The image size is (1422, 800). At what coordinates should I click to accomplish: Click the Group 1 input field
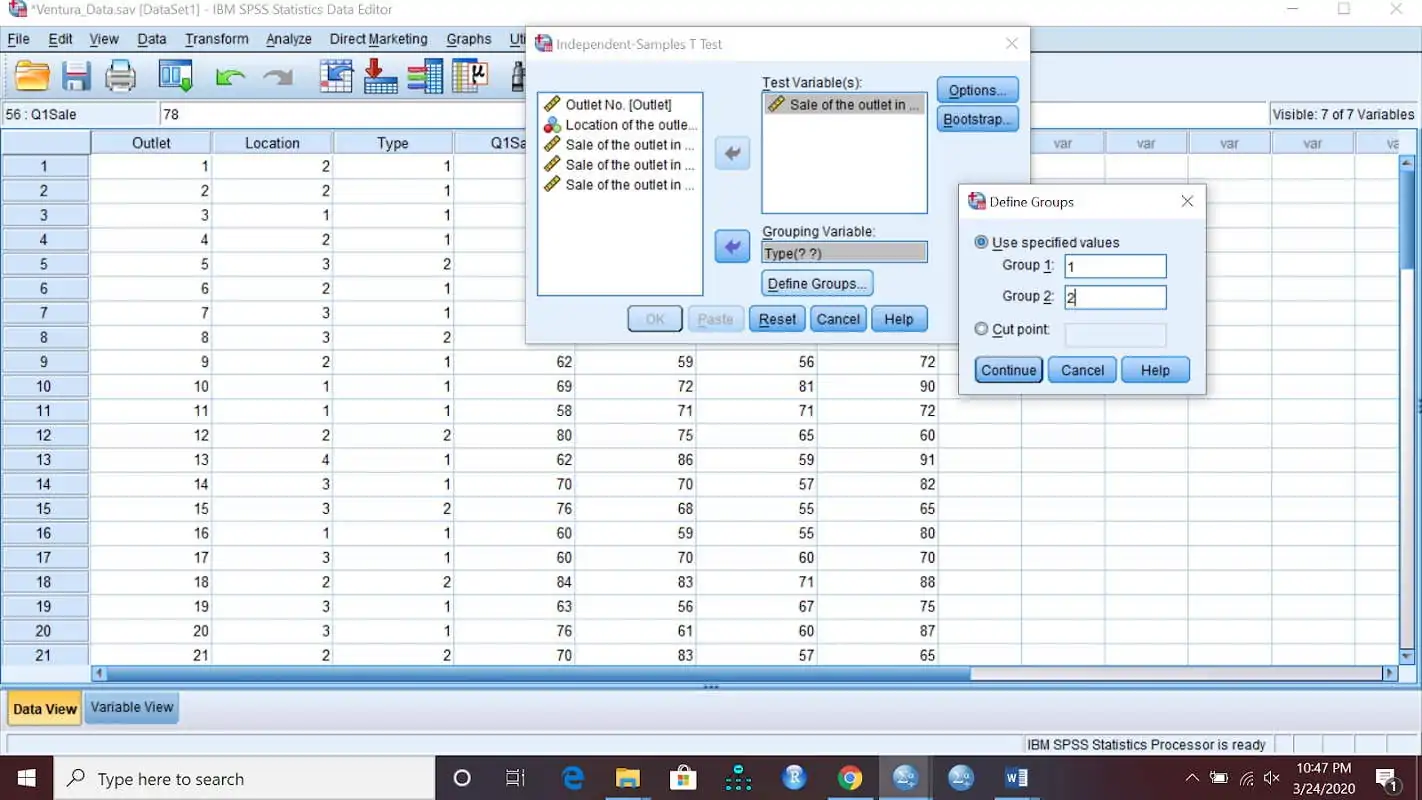click(x=1115, y=266)
